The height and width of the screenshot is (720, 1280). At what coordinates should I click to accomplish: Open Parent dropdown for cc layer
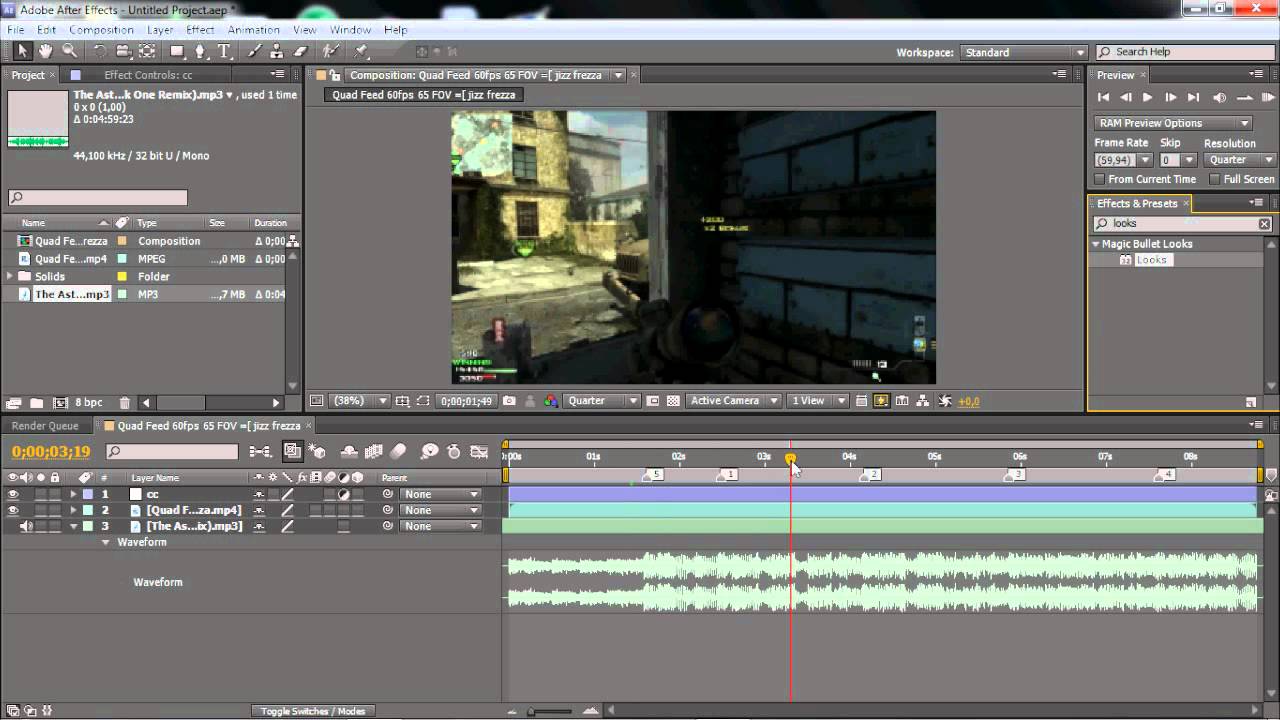(440, 494)
